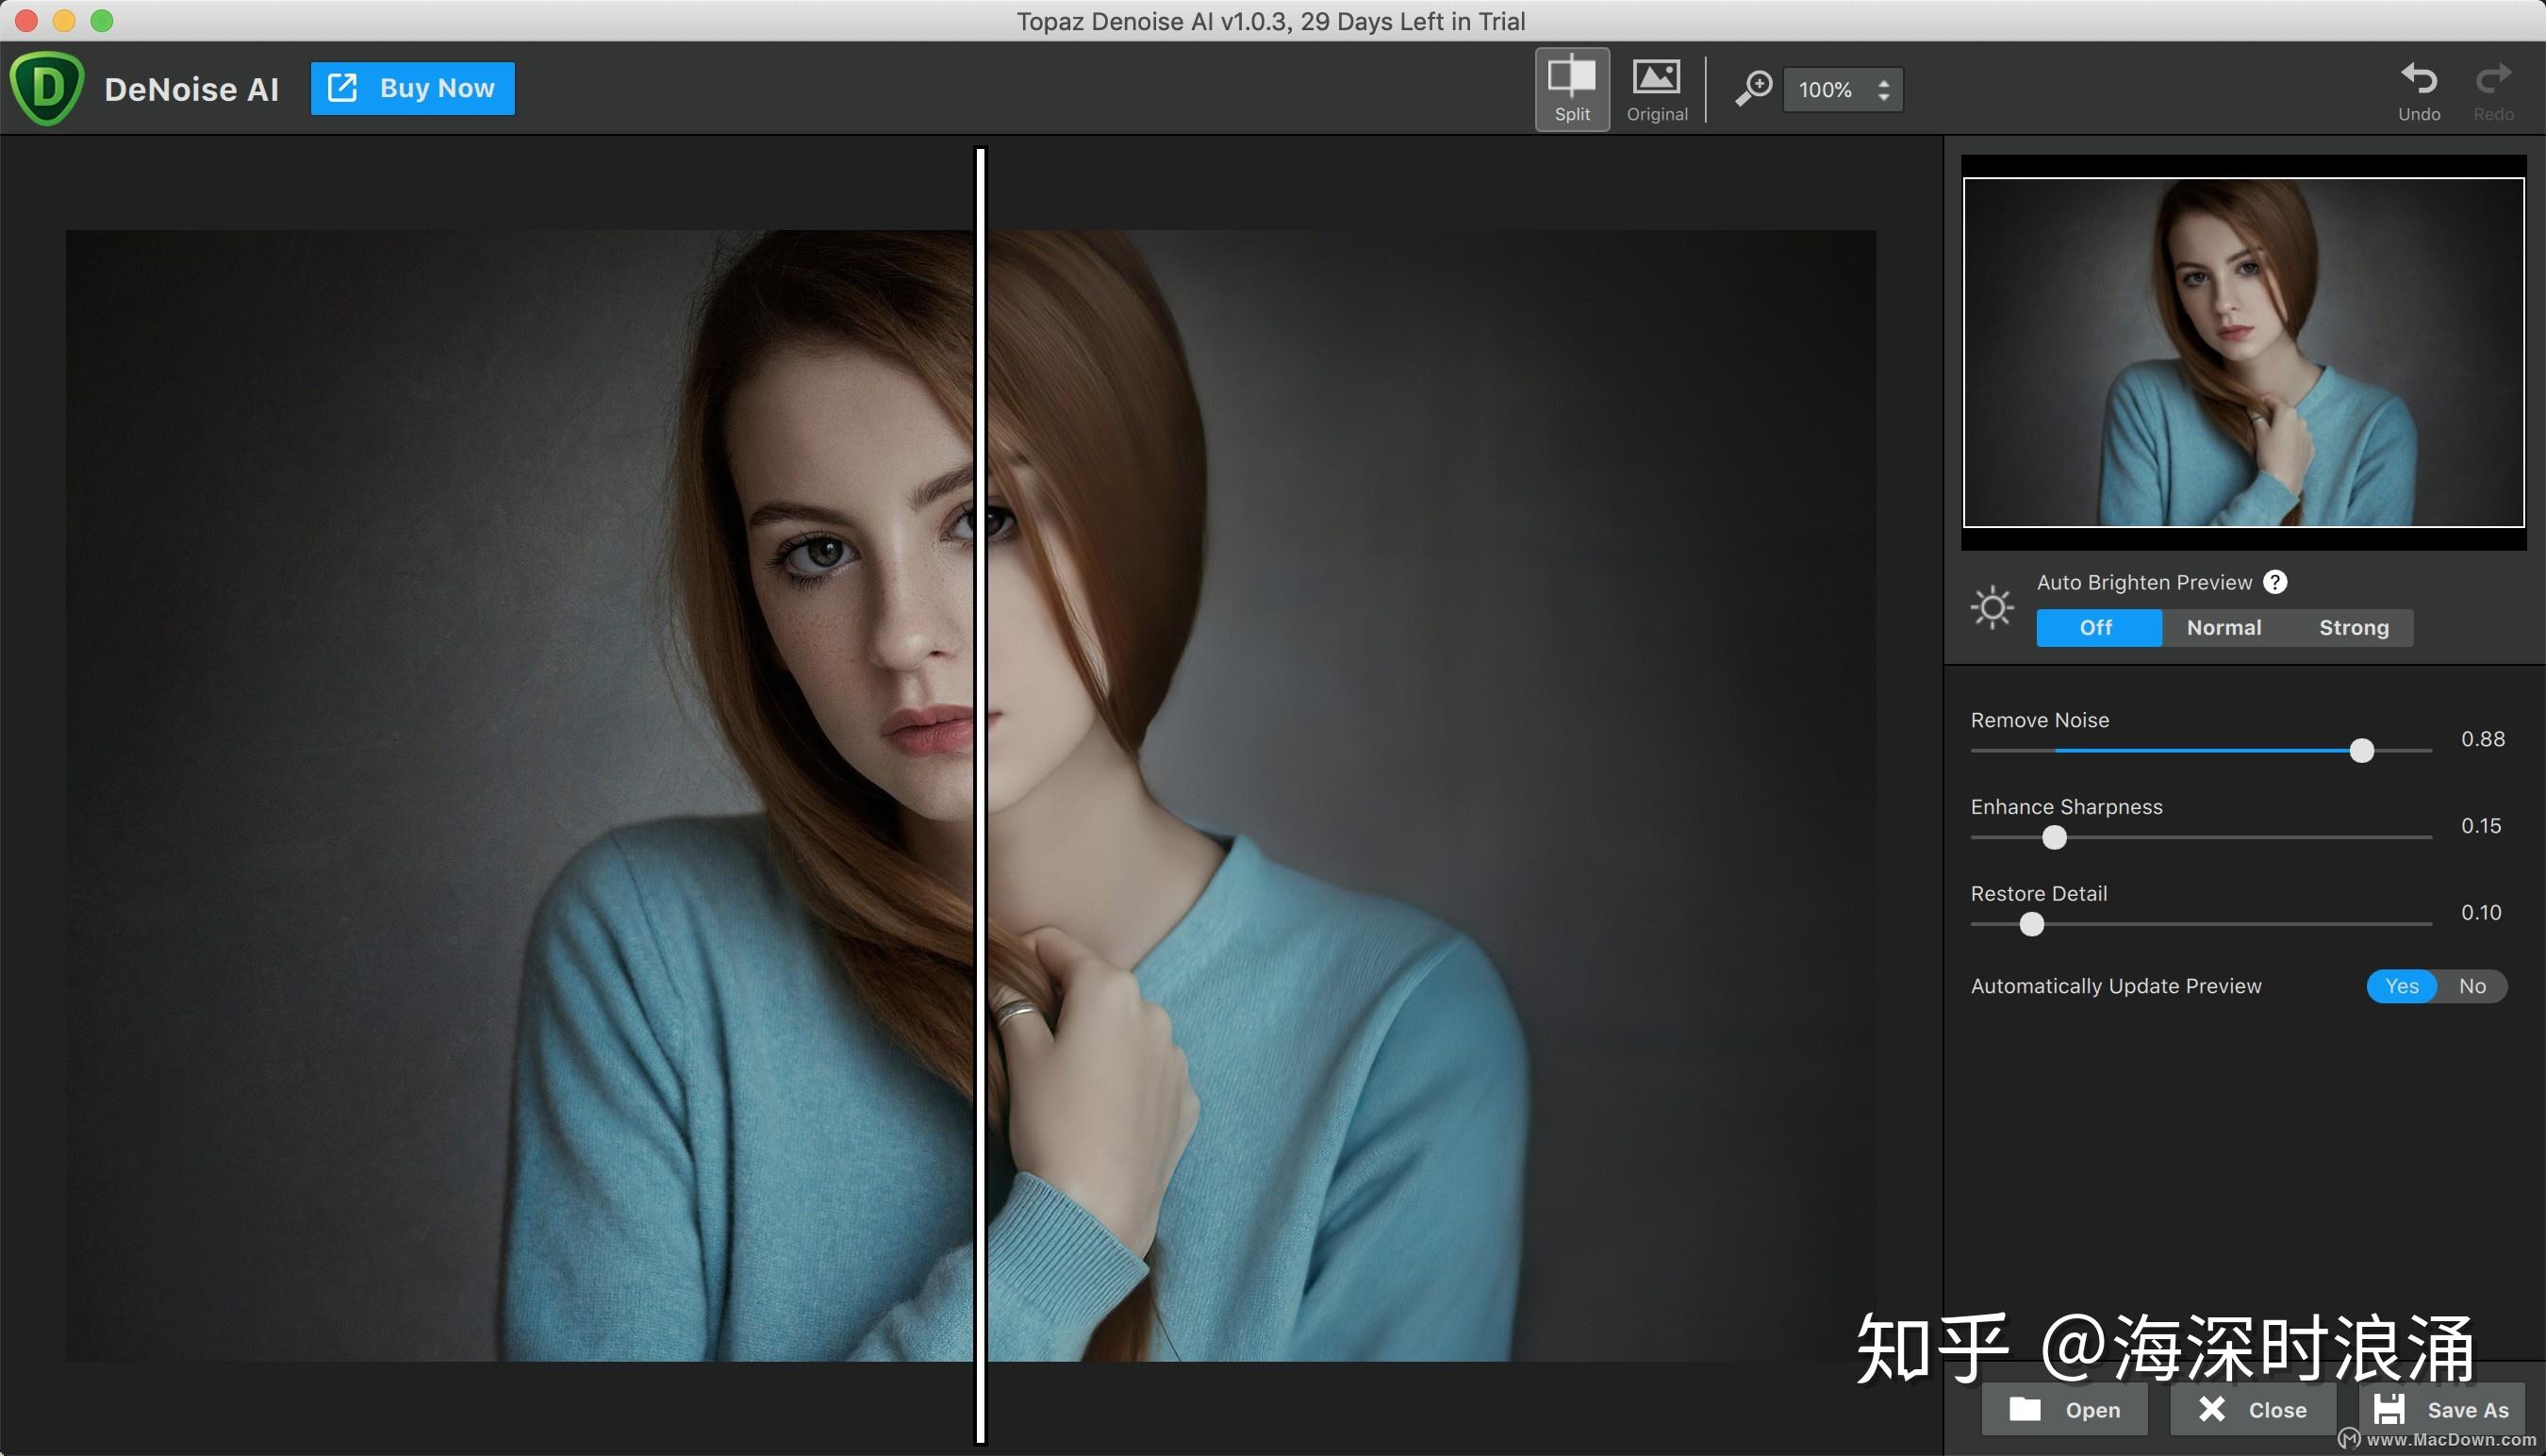Click the navigator preview thumbnail

point(2243,352)
